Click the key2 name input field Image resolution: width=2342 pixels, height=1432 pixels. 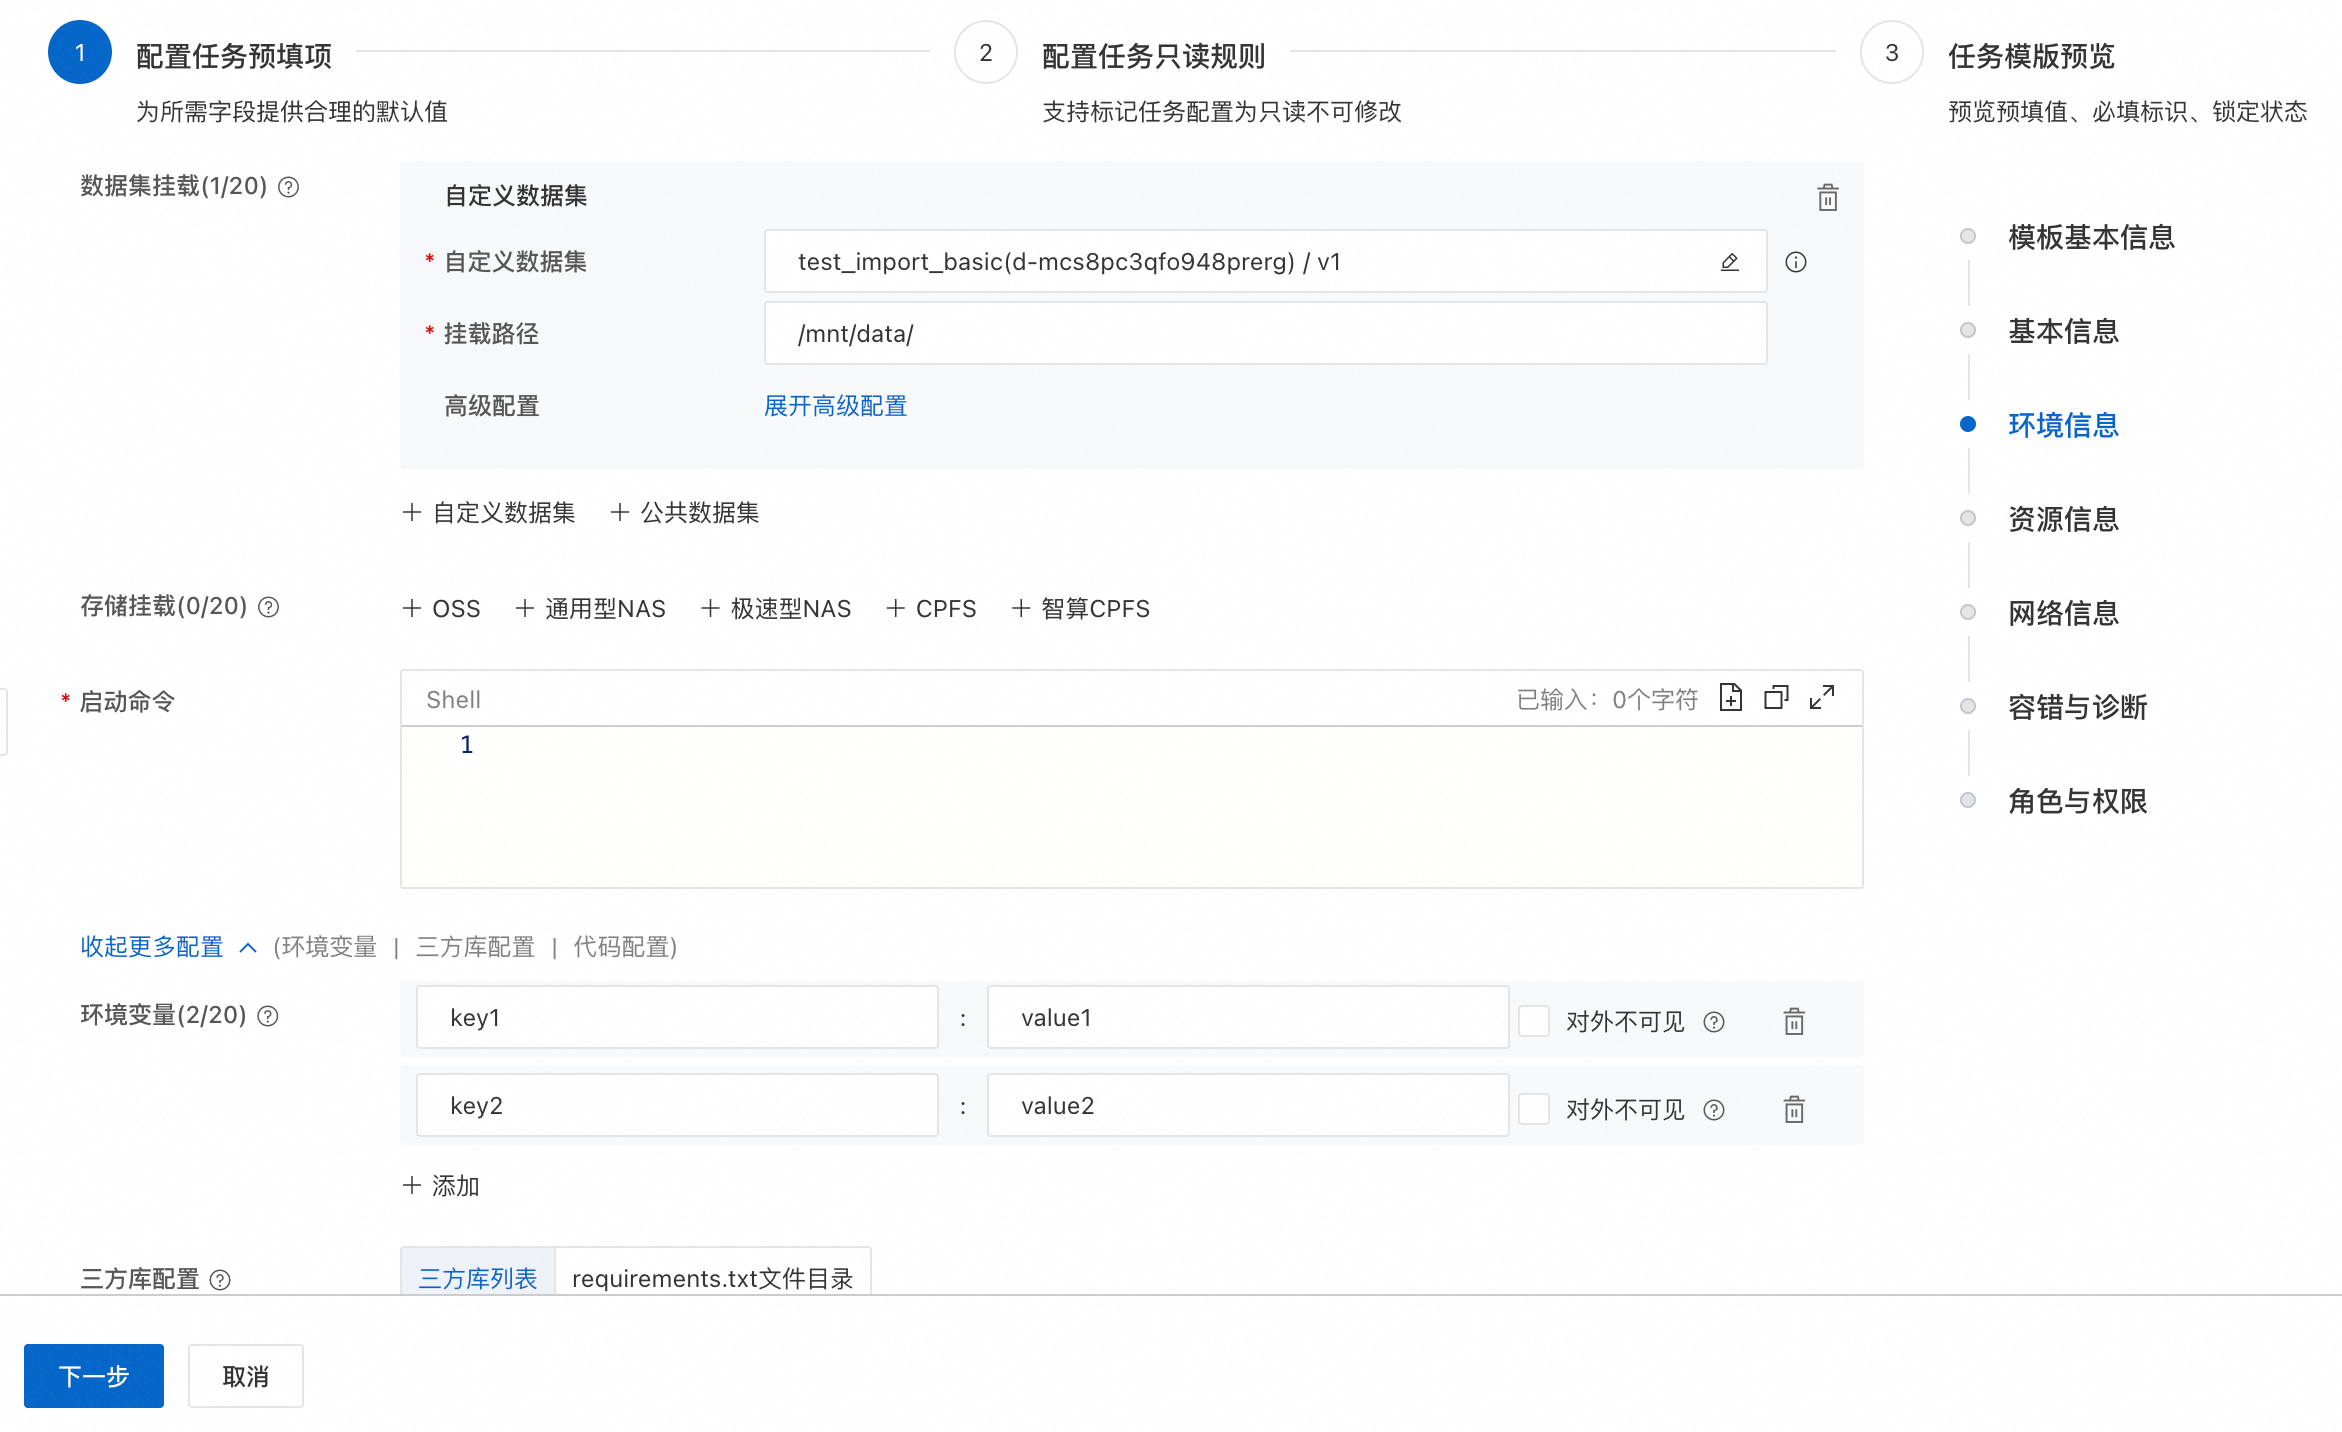point(677,1105)
